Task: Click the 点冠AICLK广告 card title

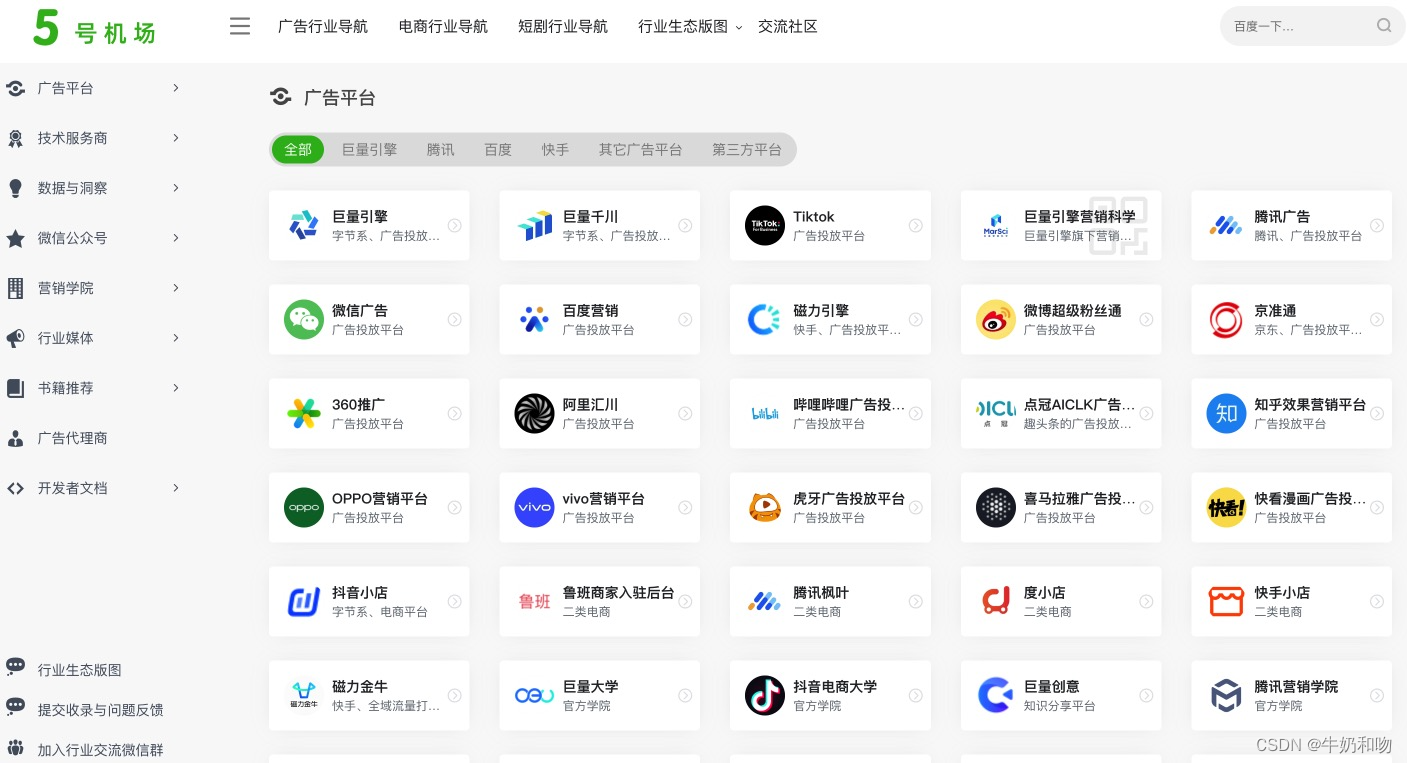Action: click(1080, 405)
